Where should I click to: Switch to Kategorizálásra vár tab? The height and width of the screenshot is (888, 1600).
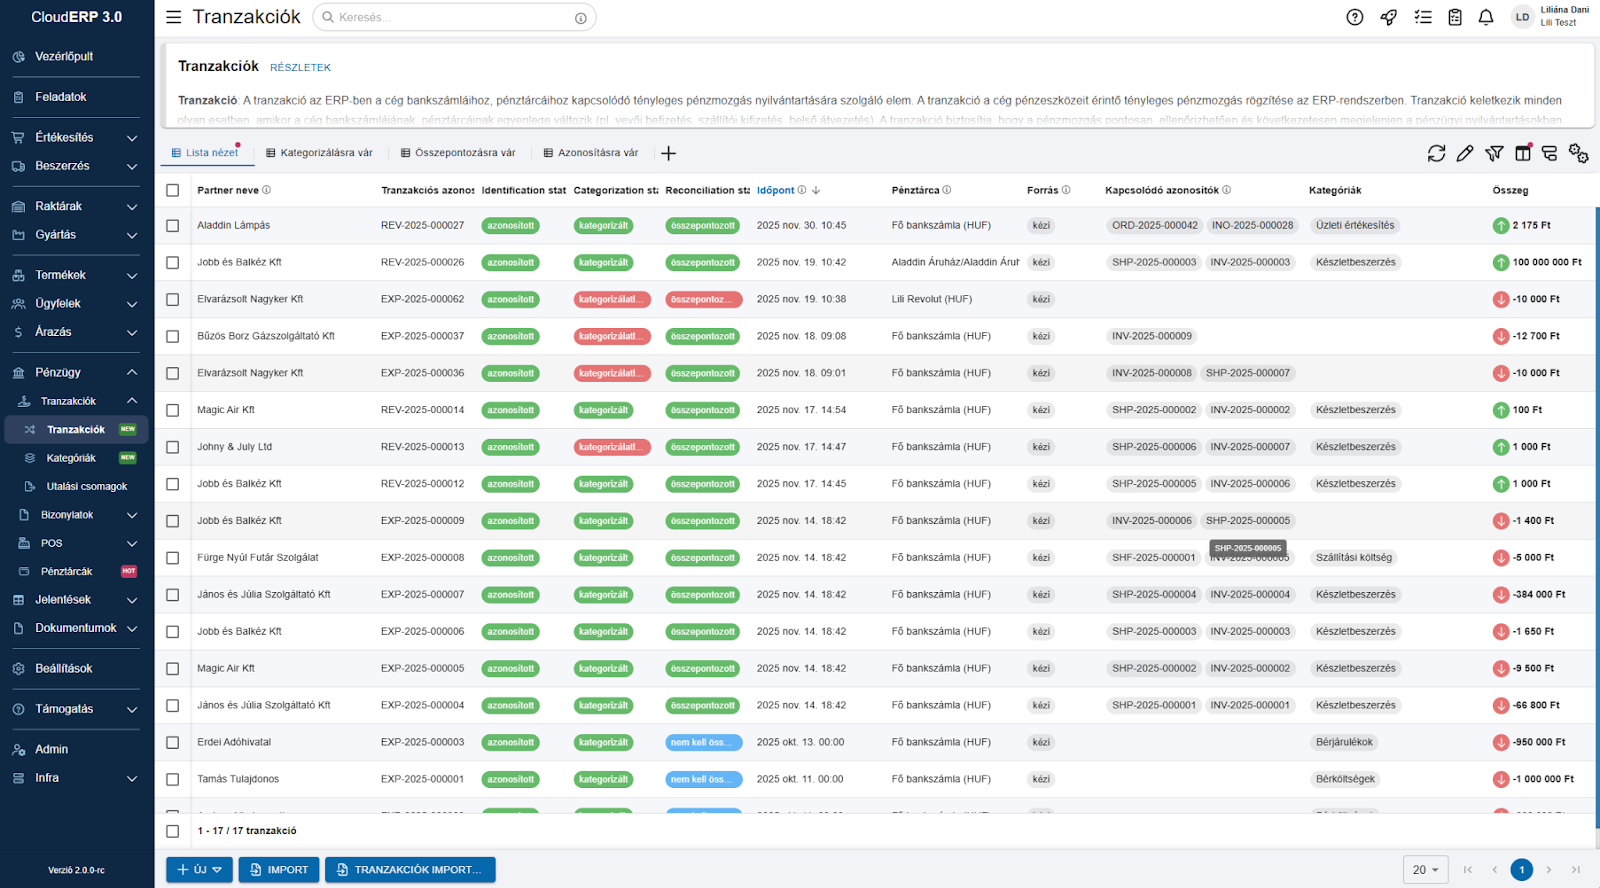(319, 153)
